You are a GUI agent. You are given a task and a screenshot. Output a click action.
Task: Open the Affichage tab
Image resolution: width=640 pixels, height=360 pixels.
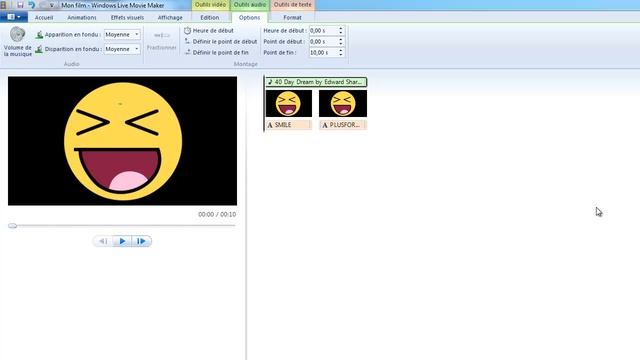coord(170,18)
